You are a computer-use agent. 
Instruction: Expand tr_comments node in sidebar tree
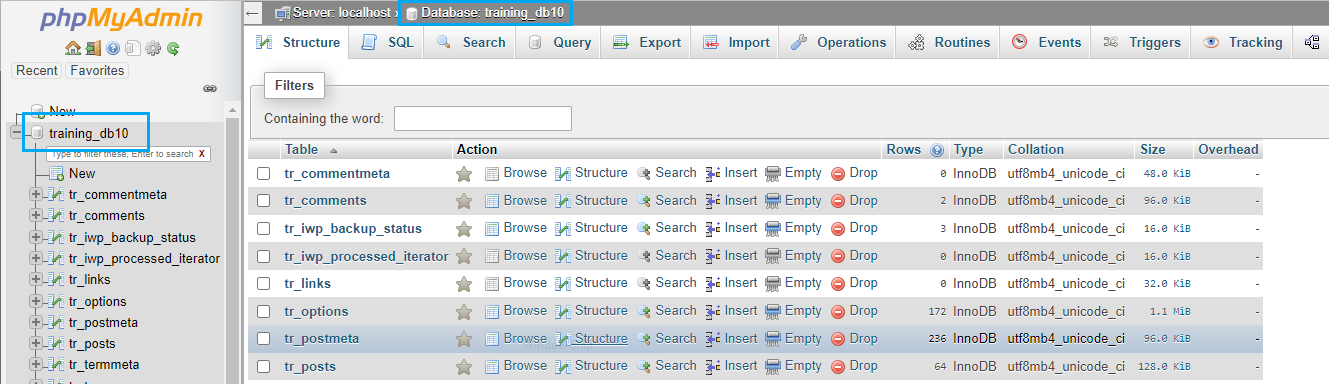tap(36, 215)
